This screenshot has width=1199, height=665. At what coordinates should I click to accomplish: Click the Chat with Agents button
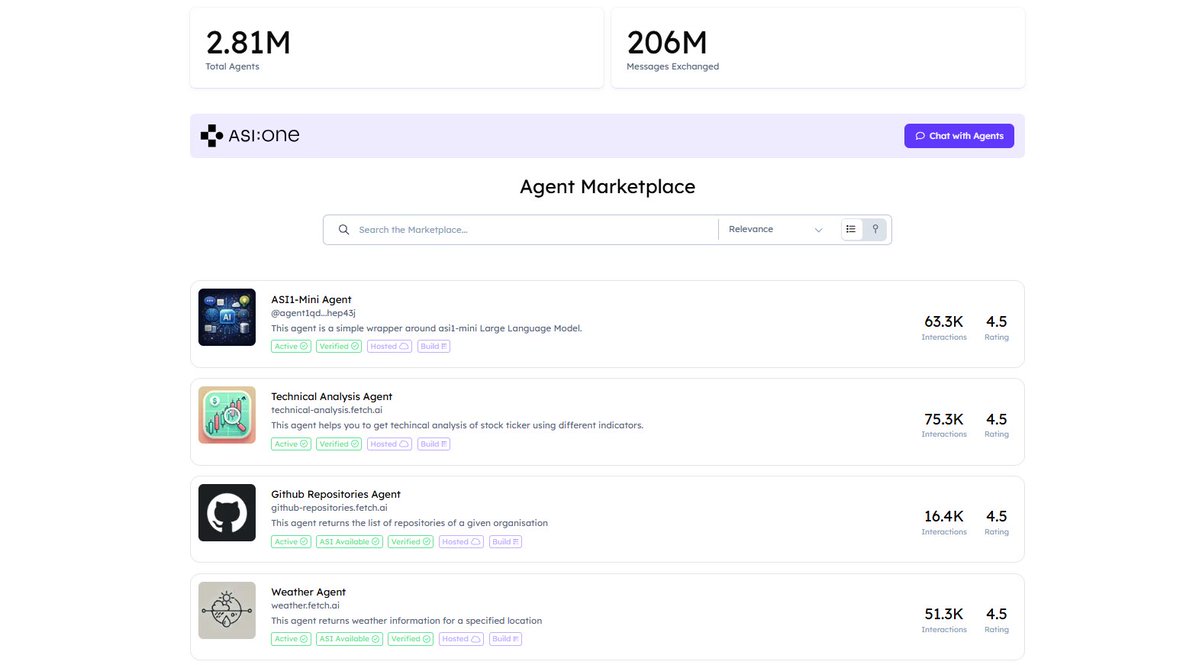(x=959, y=136)
